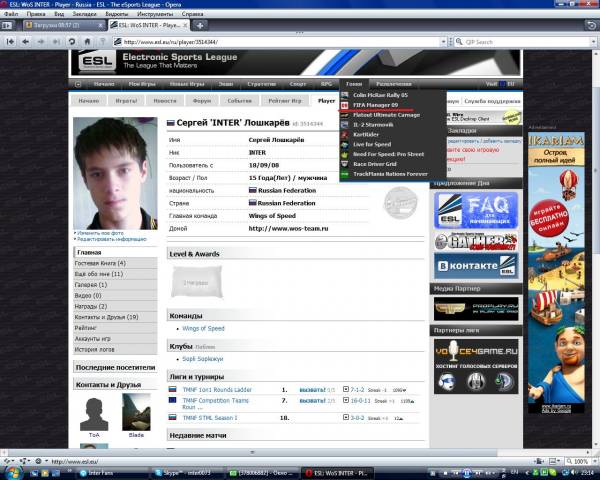
Task: Open the http://www.wos-team.ru homepage link
Action: [x=288, y=229]
